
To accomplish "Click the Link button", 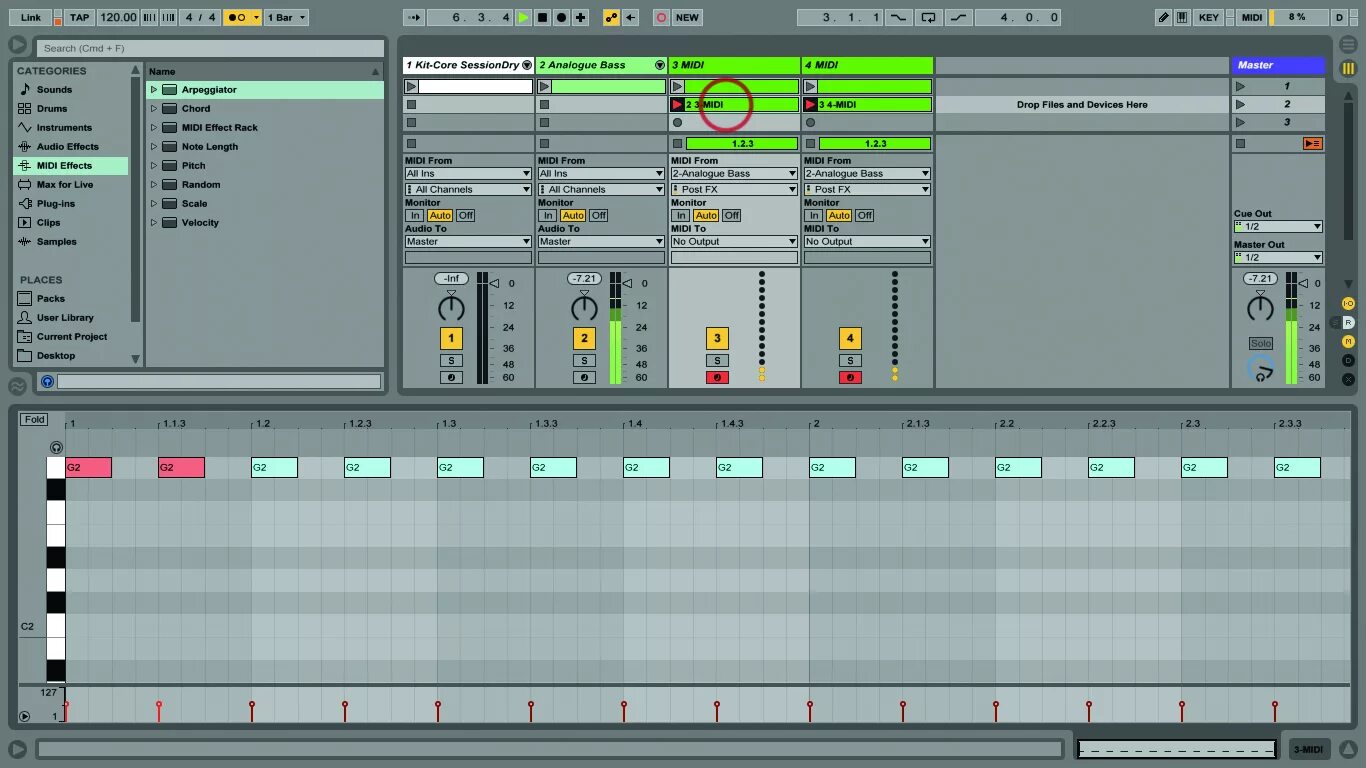I will coord(31,17).
